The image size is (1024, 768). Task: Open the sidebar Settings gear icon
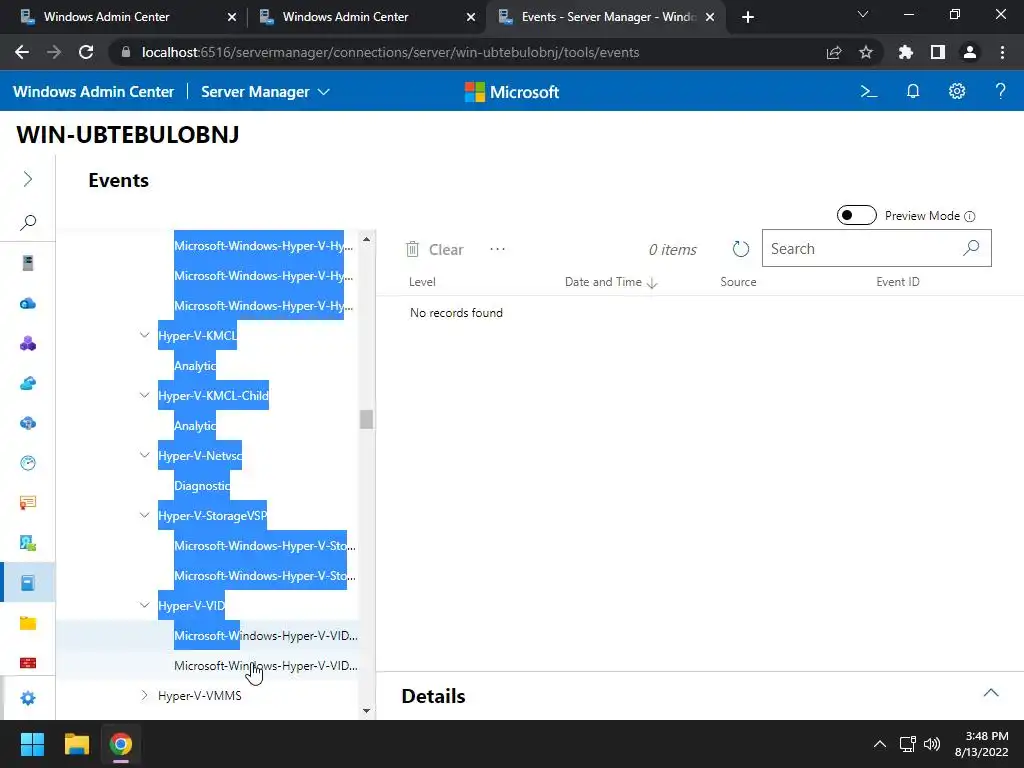click(x=27, y=698)
